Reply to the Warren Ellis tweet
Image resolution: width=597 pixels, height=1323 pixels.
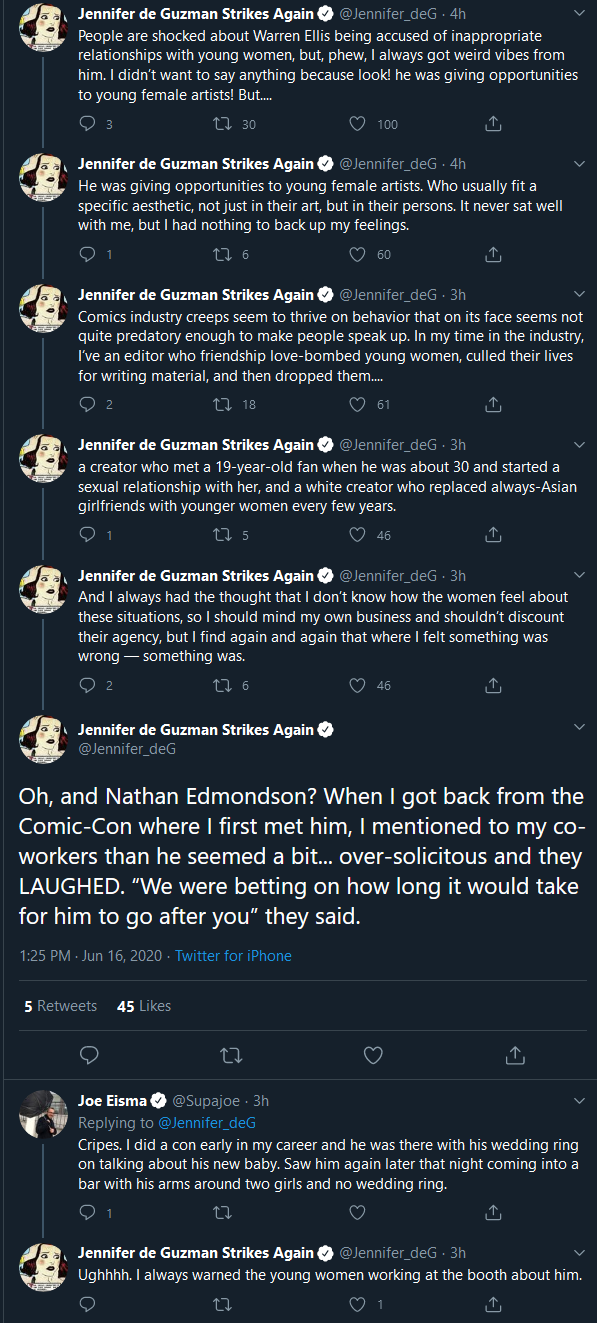click(88, 124)
